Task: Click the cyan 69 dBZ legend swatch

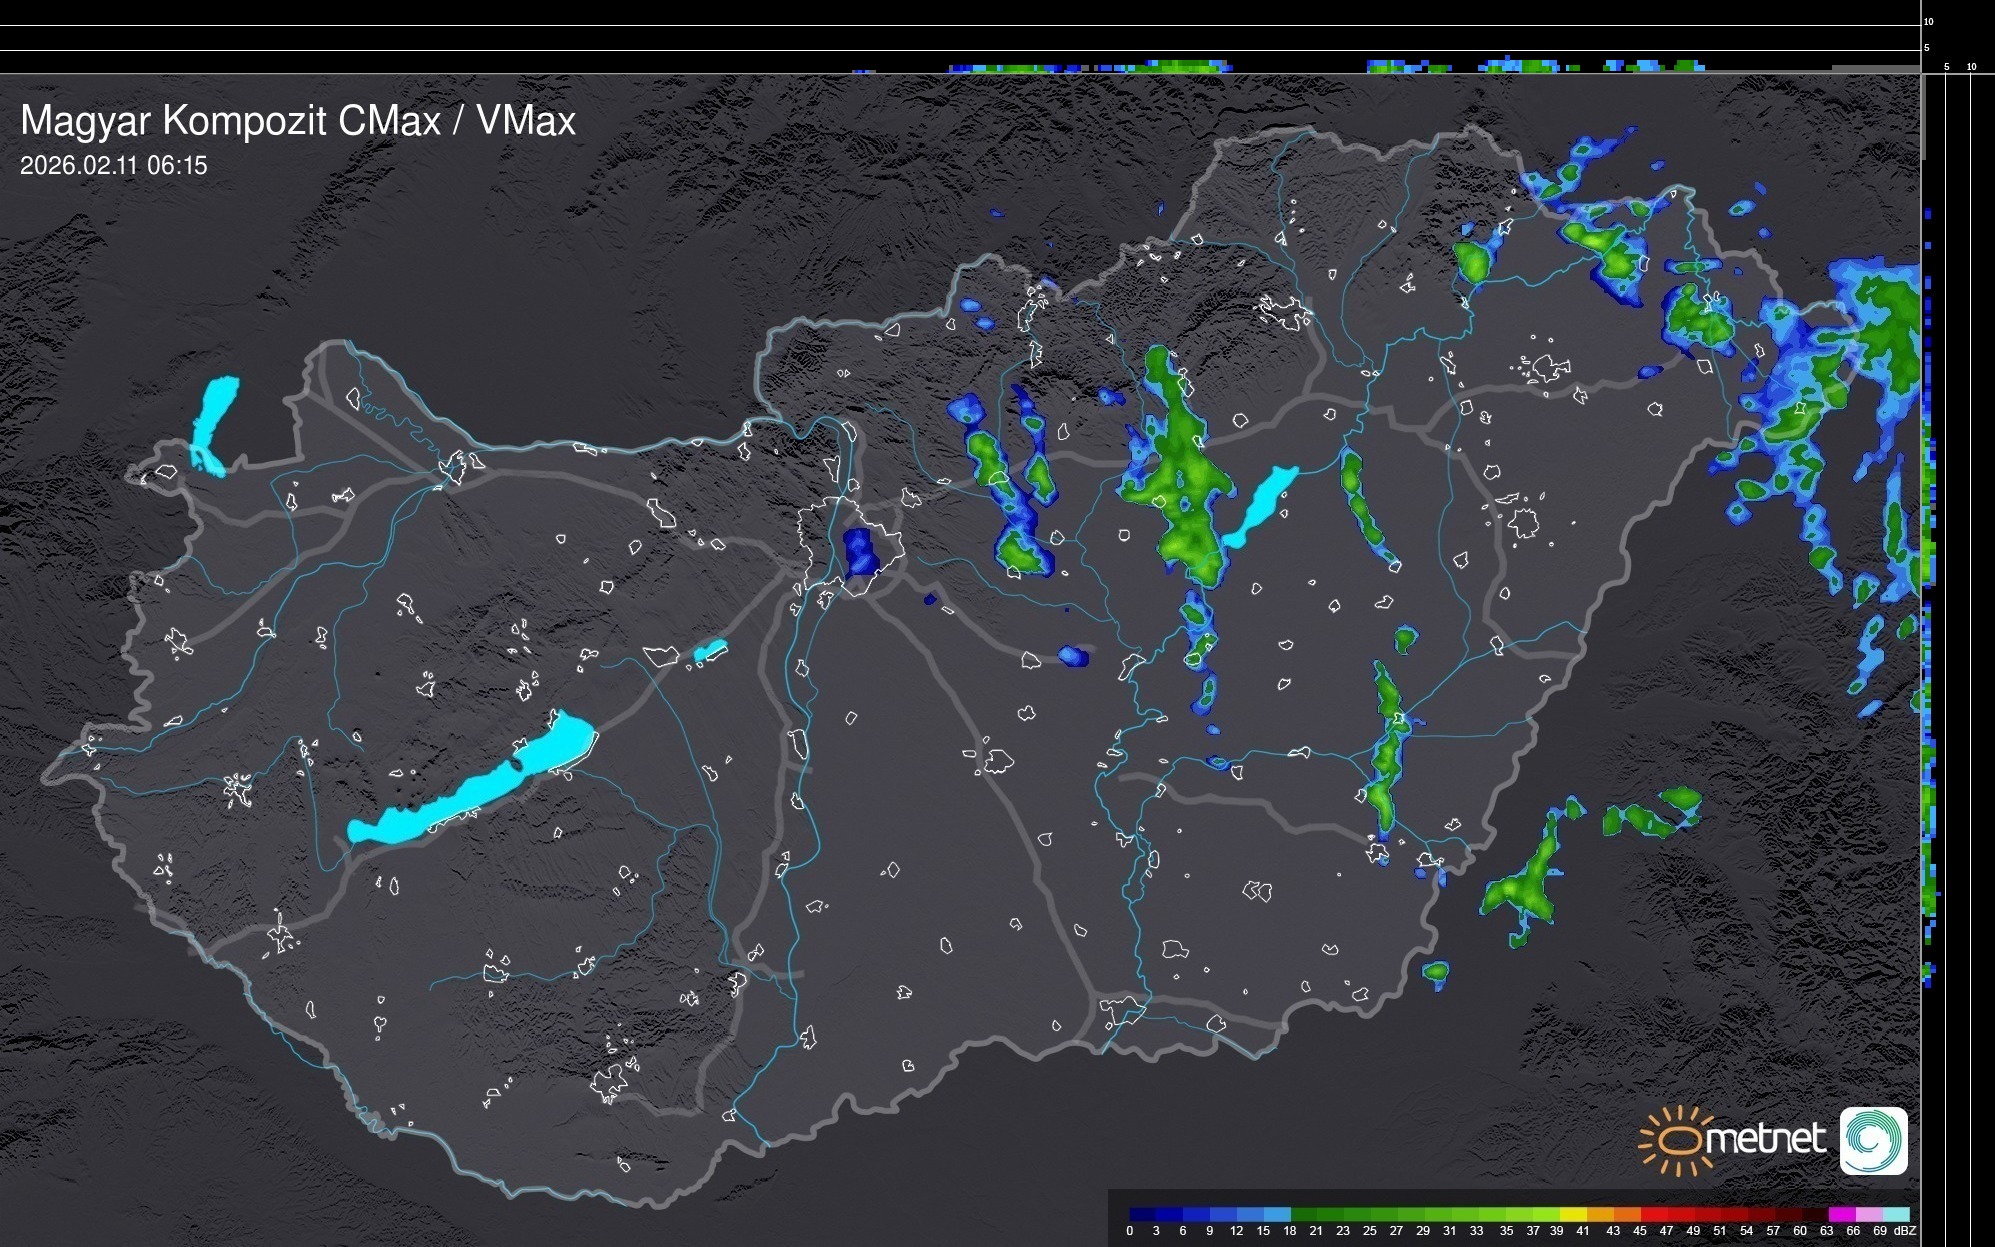Action: pyautogui.click(x=1895, y=1215)
